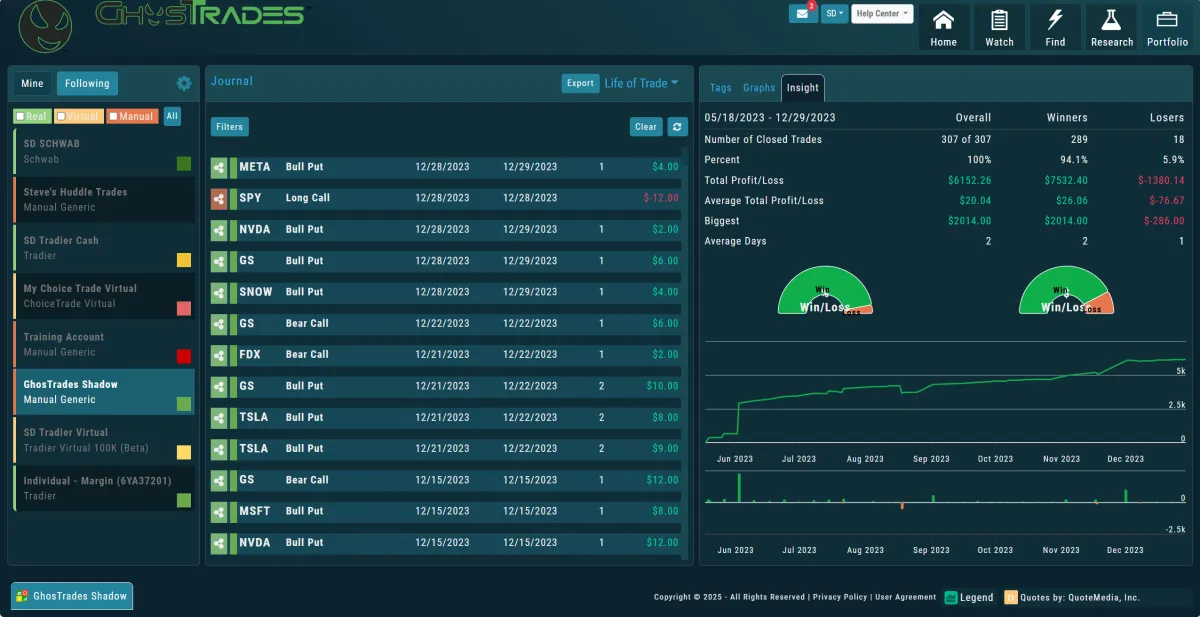This screenshot has height=617, width=1200.
Task: Switch to Mine accounts view
Action: (32, 84)
